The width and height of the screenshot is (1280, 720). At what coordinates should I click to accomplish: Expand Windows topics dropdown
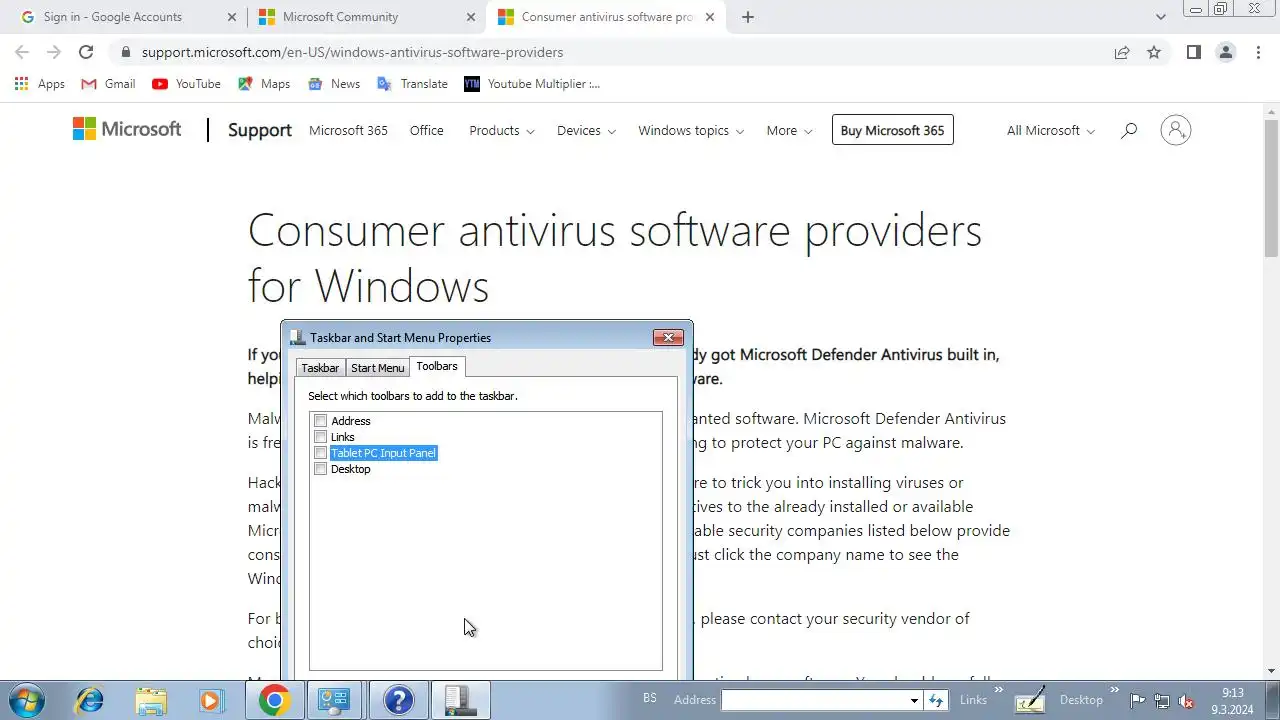pos(691,131)
